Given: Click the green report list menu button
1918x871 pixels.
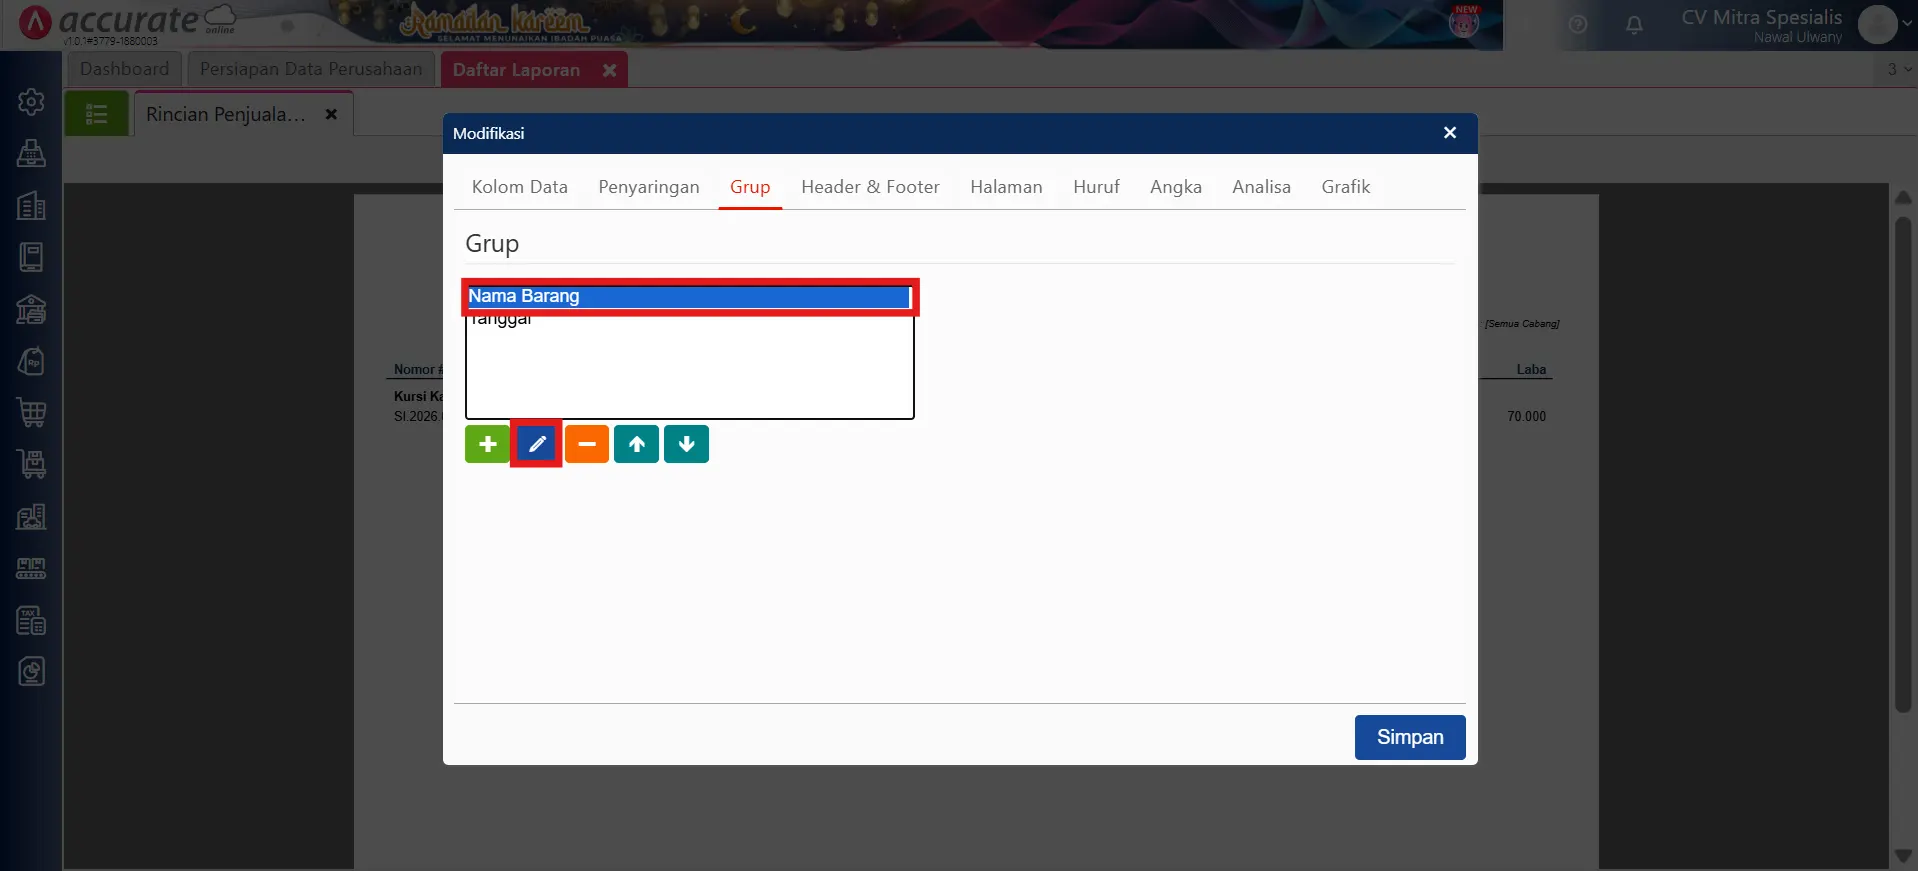Looking at the screenshot, I should click(x=97, y=114).
